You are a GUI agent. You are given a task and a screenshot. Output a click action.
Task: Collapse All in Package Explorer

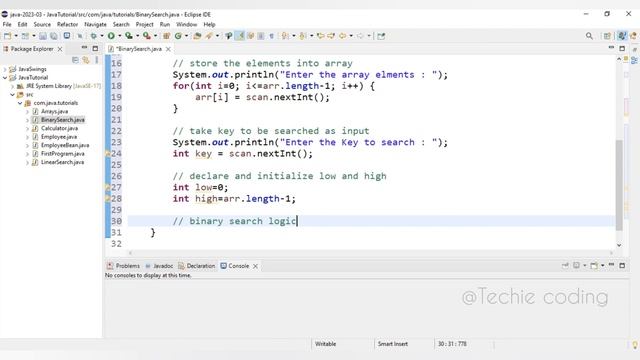pos(75,60)
